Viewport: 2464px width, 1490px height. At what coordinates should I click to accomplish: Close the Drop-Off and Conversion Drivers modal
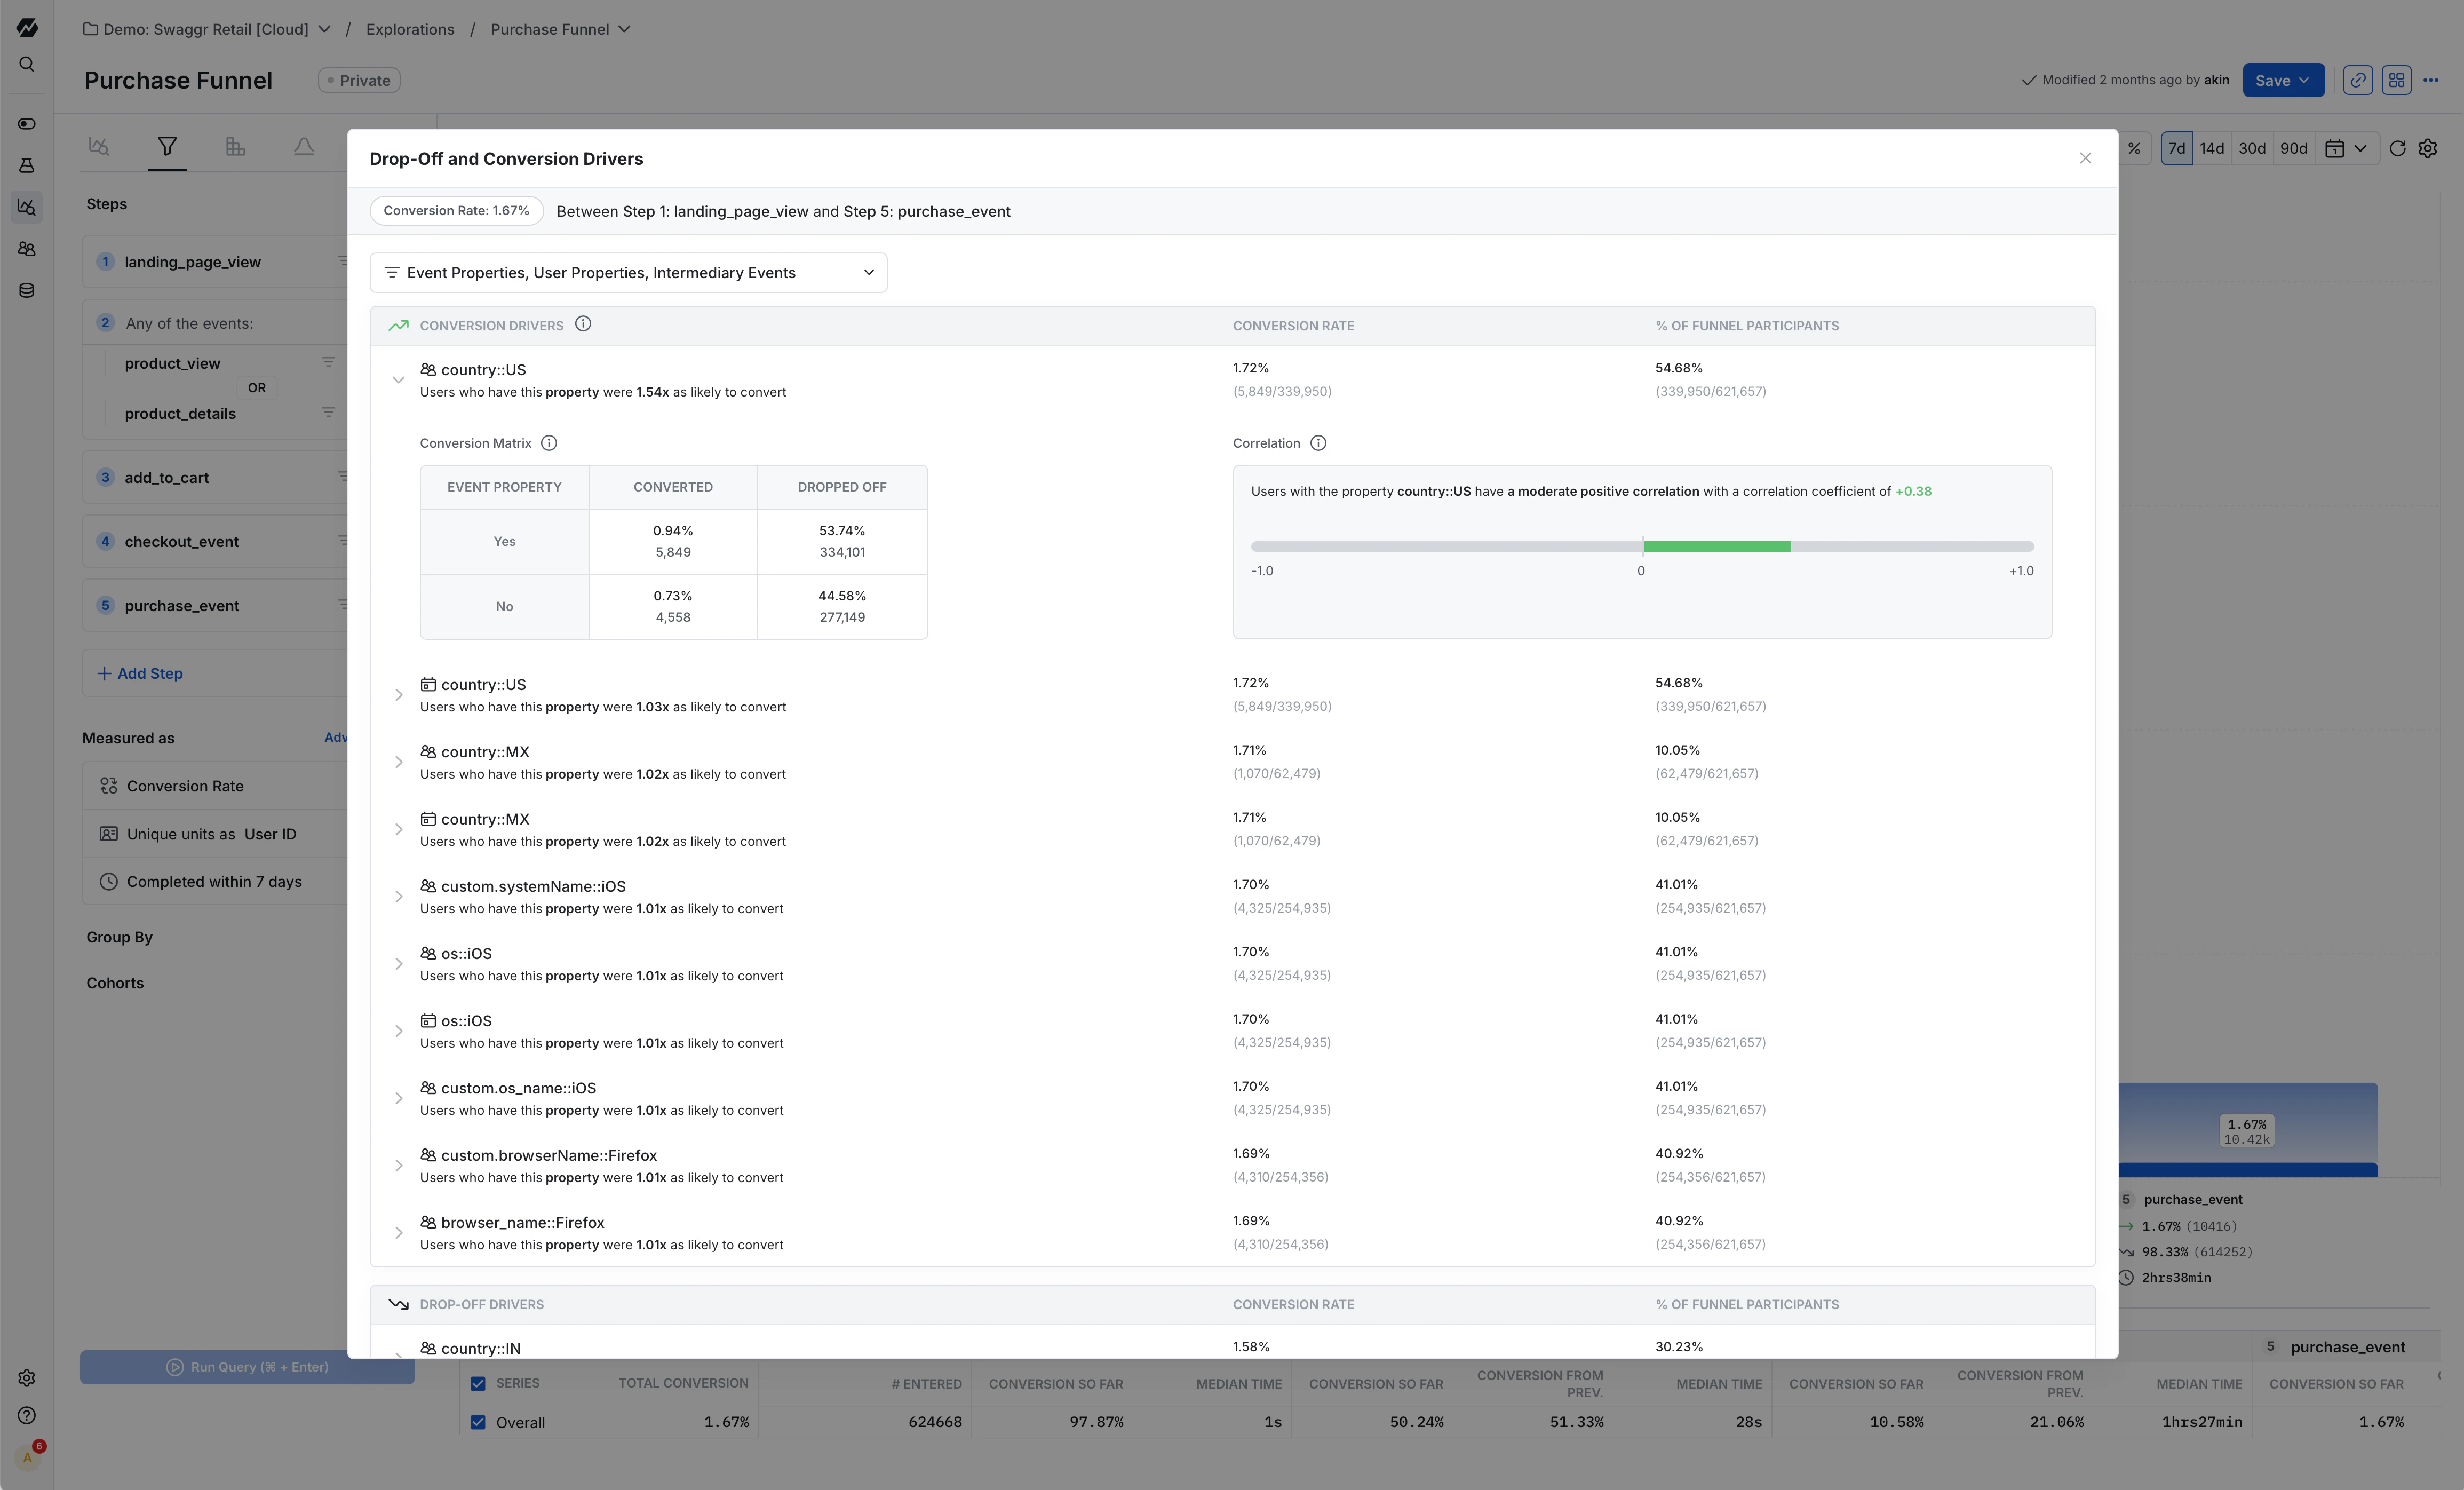click(x=2086, y=158)
